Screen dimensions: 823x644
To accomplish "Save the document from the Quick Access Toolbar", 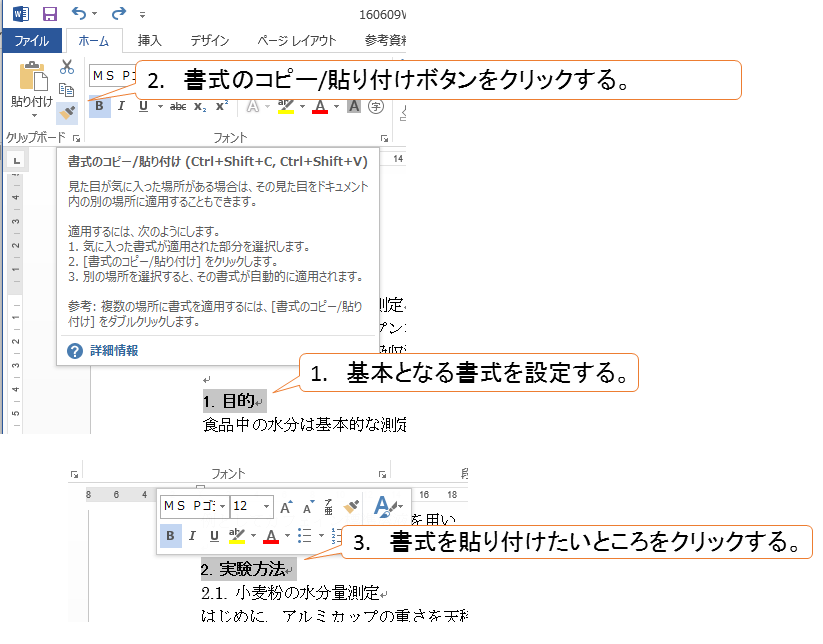I will (x=50, y=15).
